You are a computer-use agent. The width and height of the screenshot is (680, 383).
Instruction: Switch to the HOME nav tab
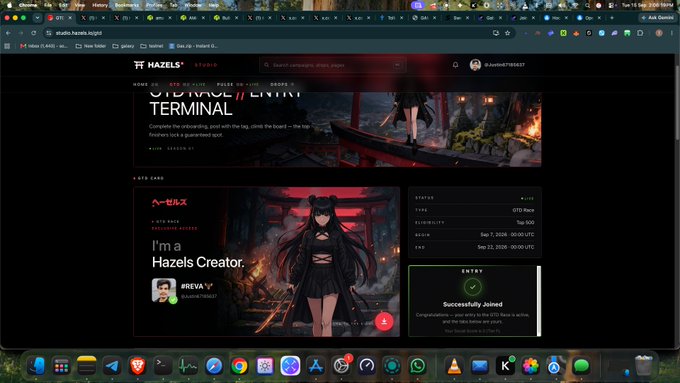tap(146, 85)
